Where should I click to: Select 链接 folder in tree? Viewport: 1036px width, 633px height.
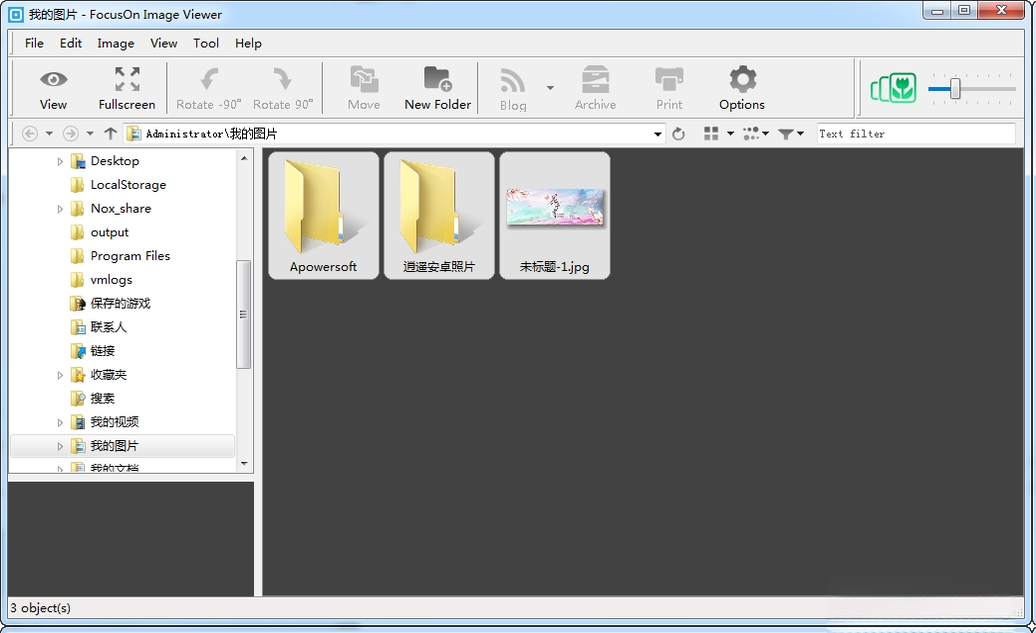(102, 351)
